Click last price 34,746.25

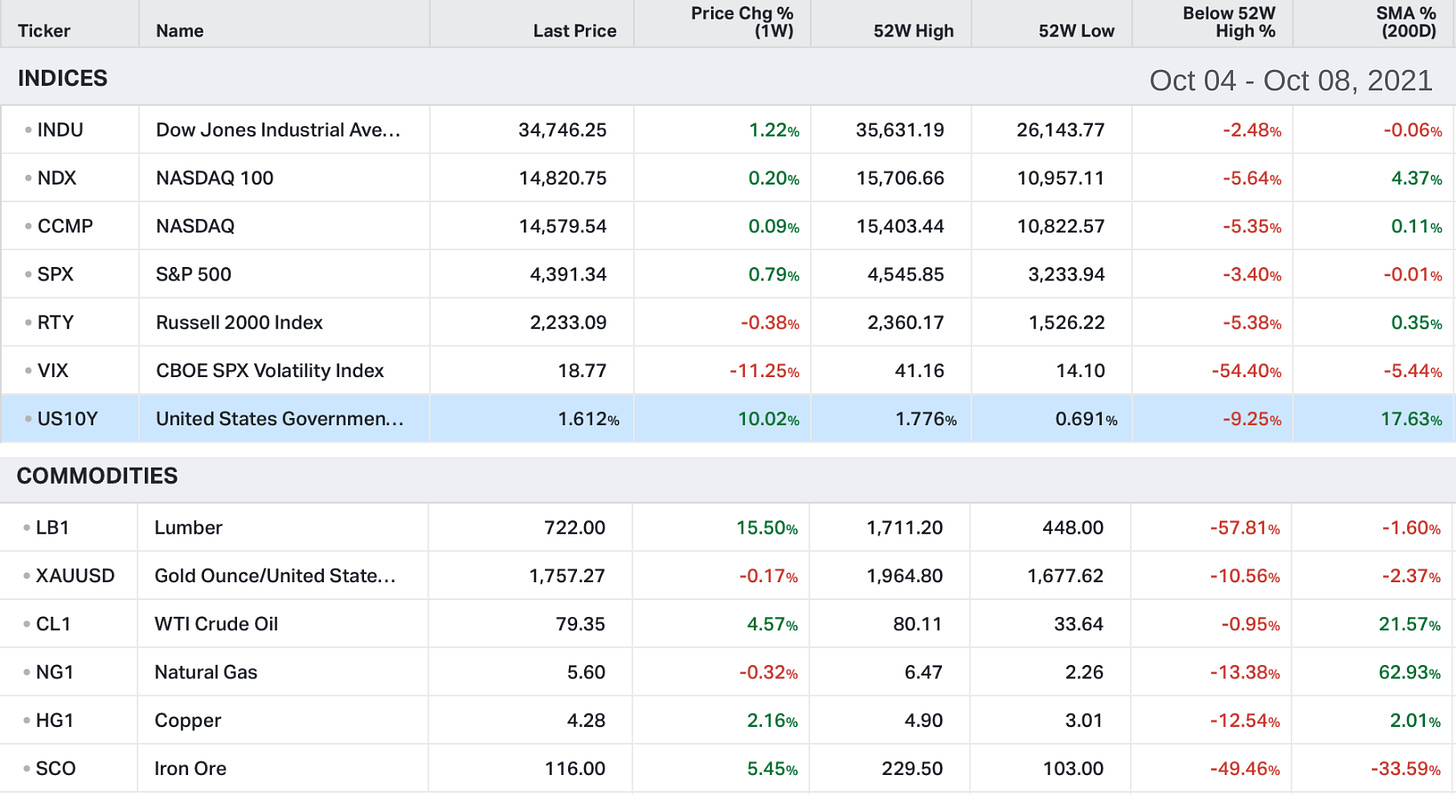(x=562, y=130)
